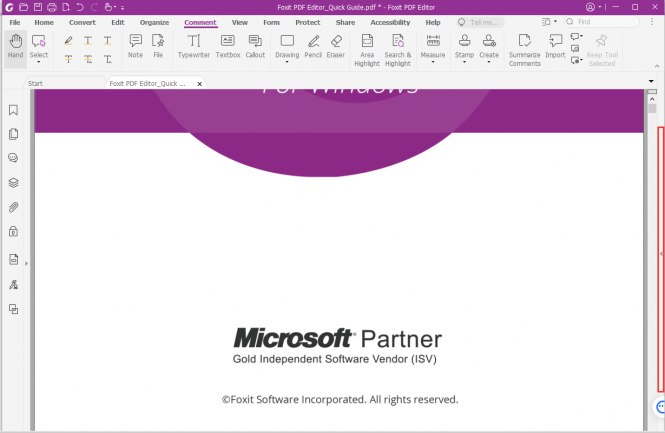Open the Accessibility ribbon tab

[x=390, y=22]
